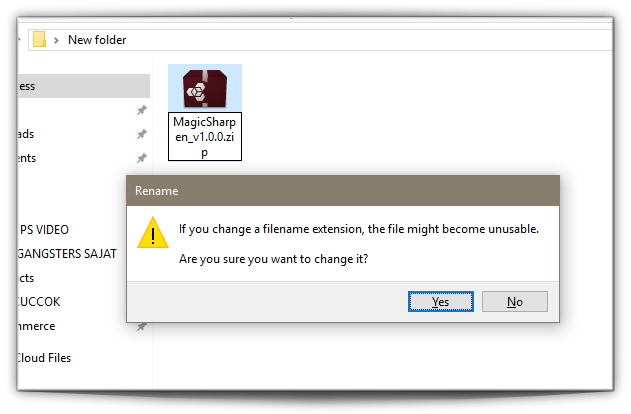Image resolution: width=631 pixels, height=414 pixels.
Task: Click the yellow warning triangle icon
Action: tap(153, 233)
